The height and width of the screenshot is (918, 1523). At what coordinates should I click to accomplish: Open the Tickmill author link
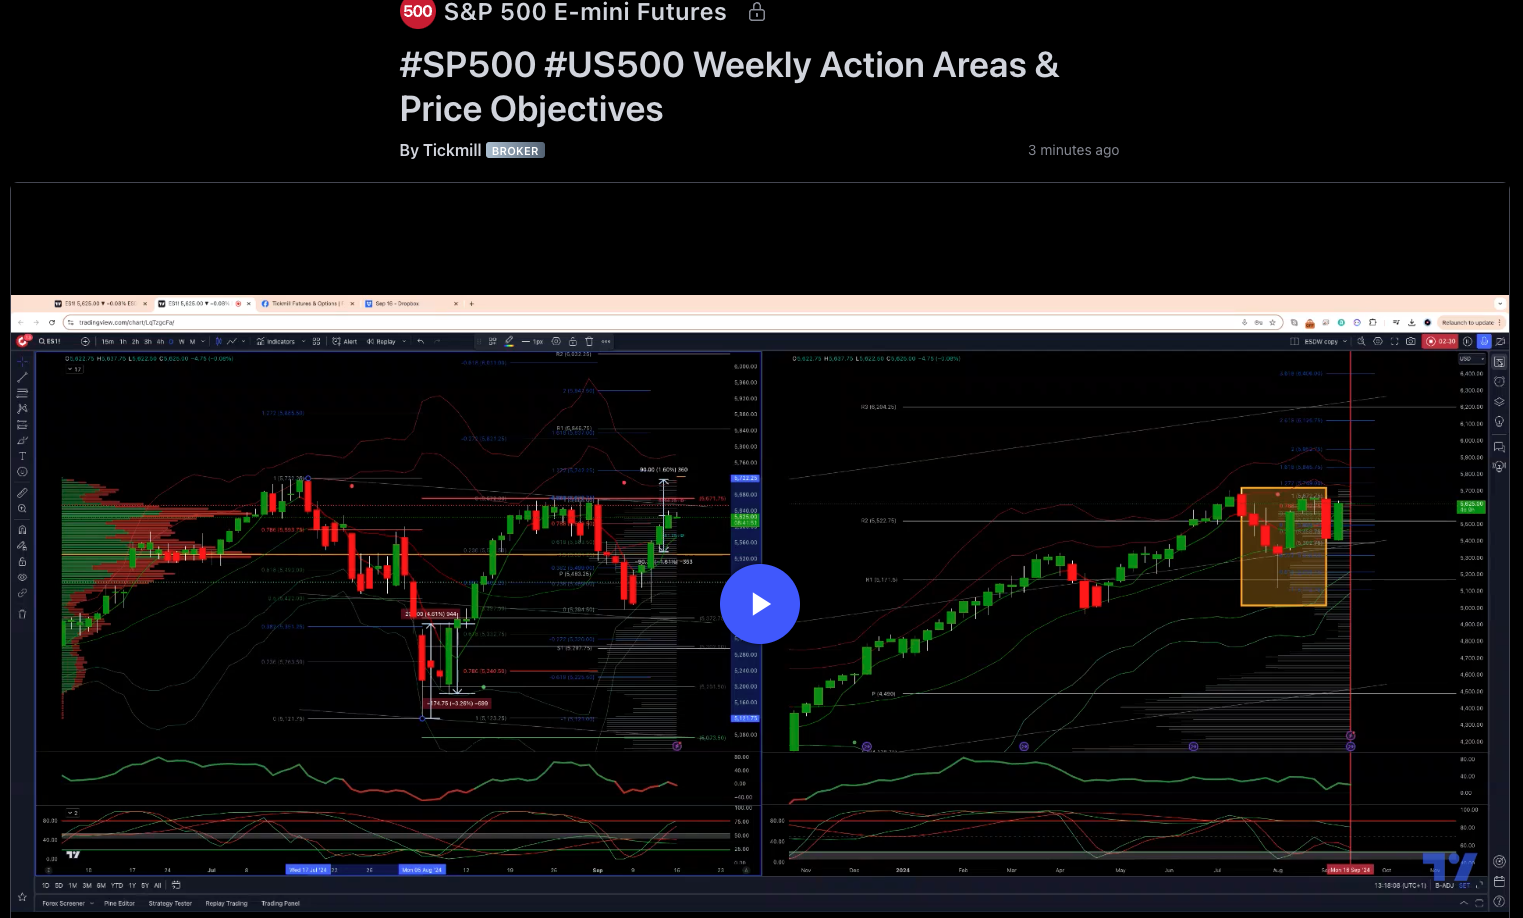pyautogui.click(x=450, y=150)
